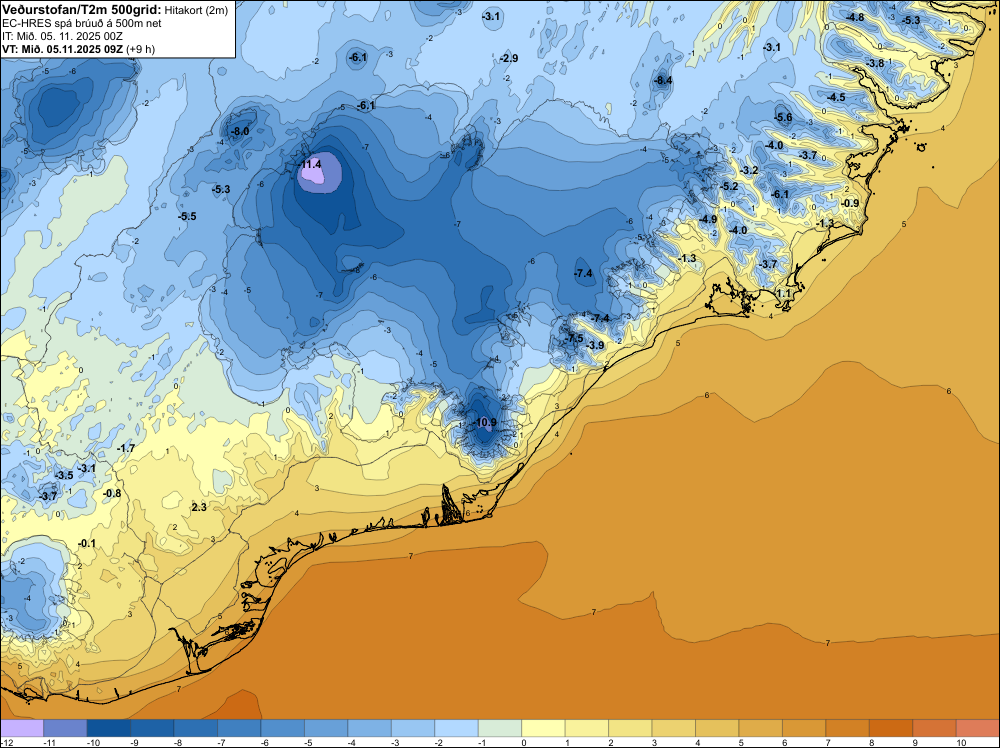Pick the legend swatch right of 10
This screenshot has height=748, width=1000.
pyautogui.click(x=978, y=728)
